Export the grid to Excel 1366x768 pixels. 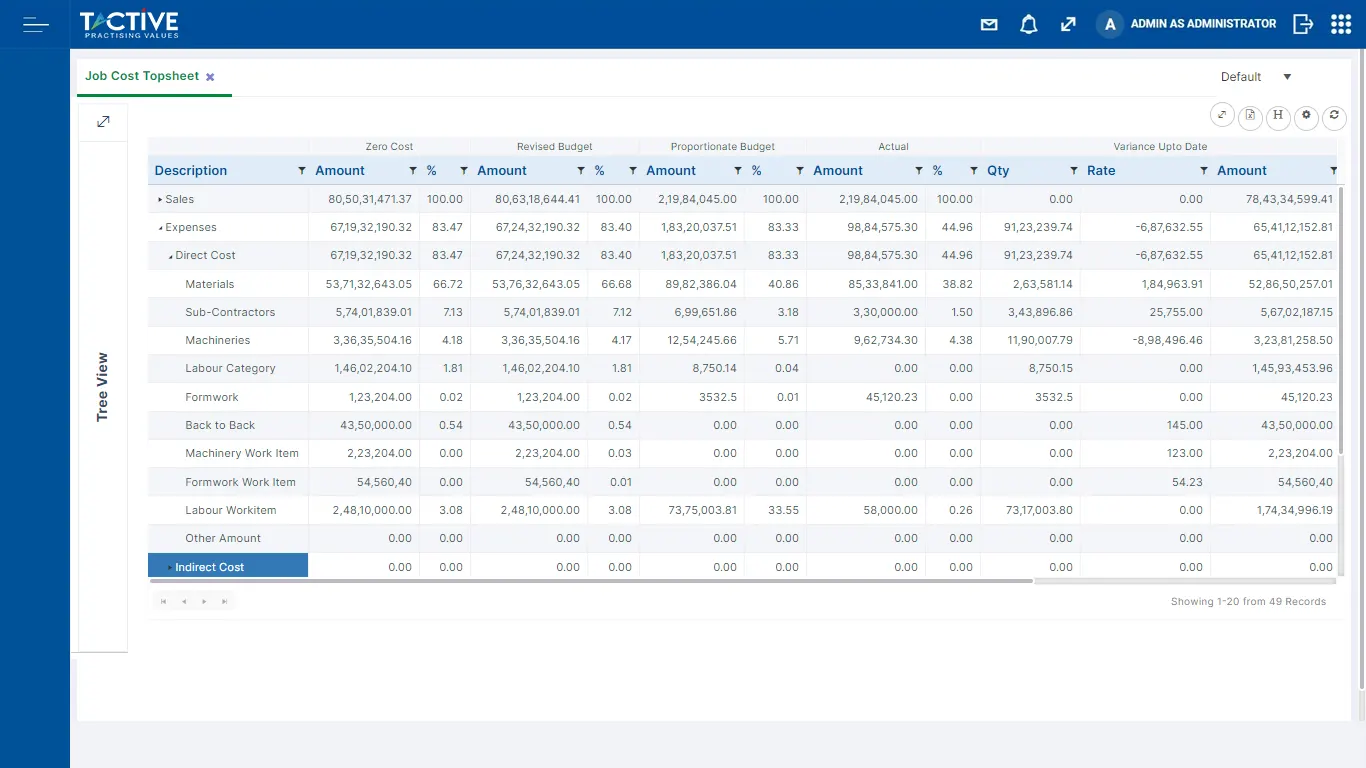click(x=1250, y=117)
